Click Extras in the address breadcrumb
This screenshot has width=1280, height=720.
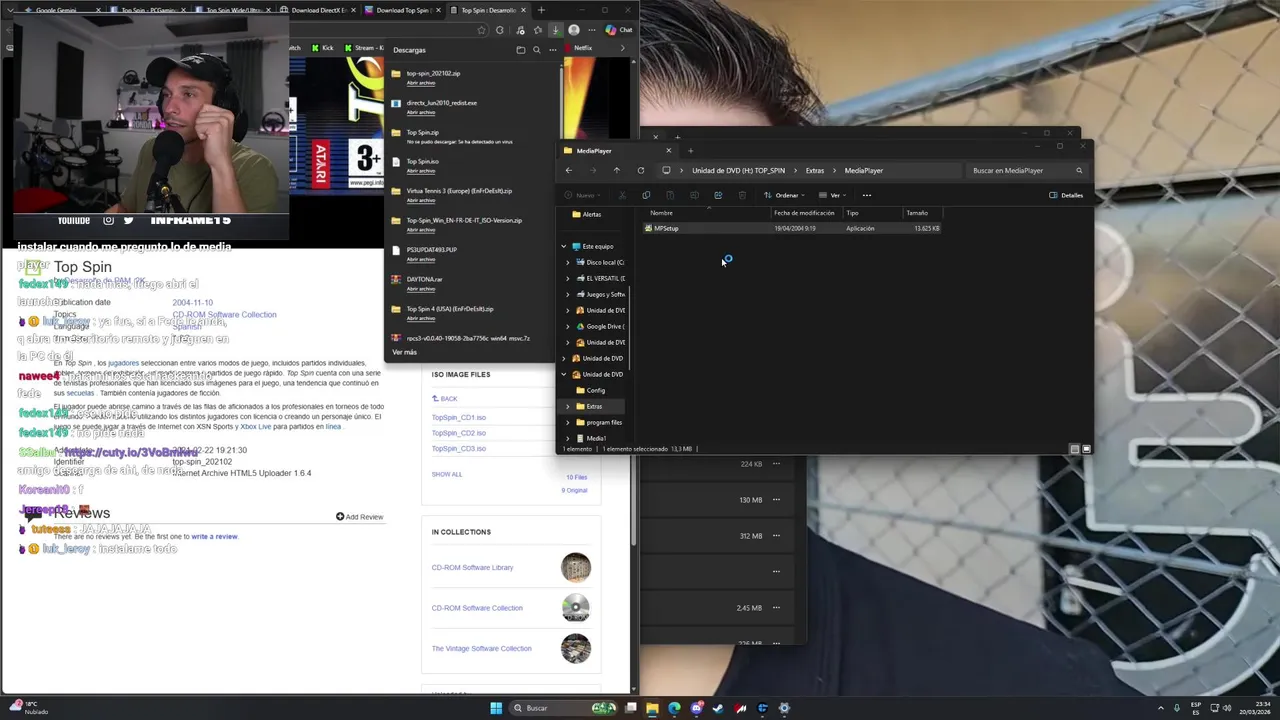click(815, 171)
